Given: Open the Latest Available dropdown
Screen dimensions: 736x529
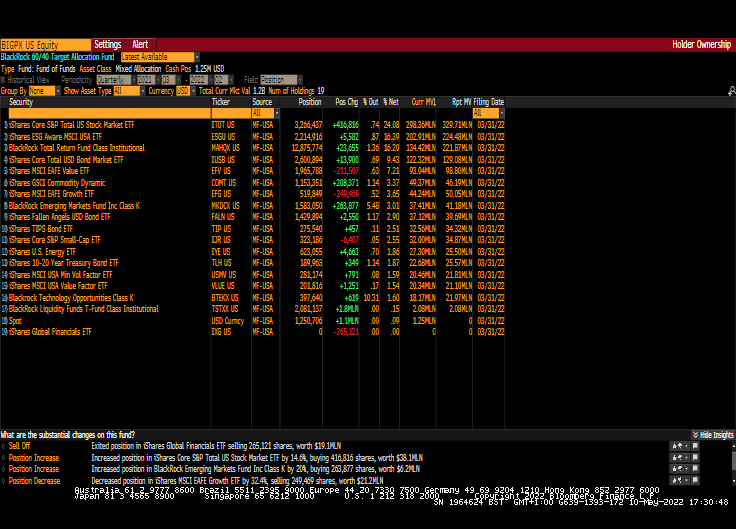Looking at the screenshot, I should pos(158,57).
